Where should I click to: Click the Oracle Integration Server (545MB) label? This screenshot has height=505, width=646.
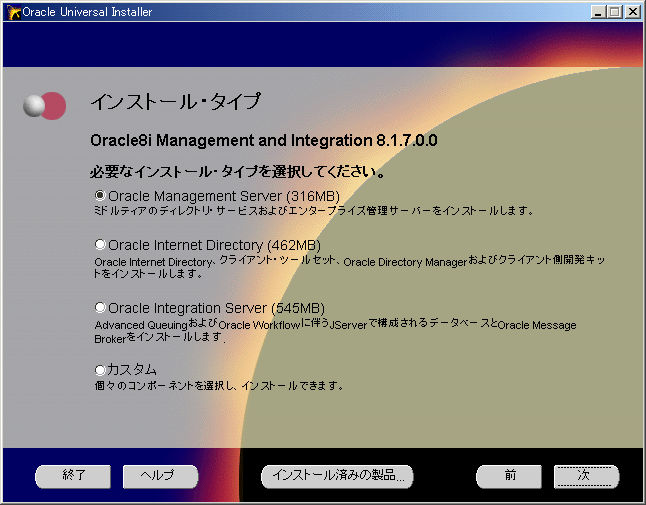(216, 308)
